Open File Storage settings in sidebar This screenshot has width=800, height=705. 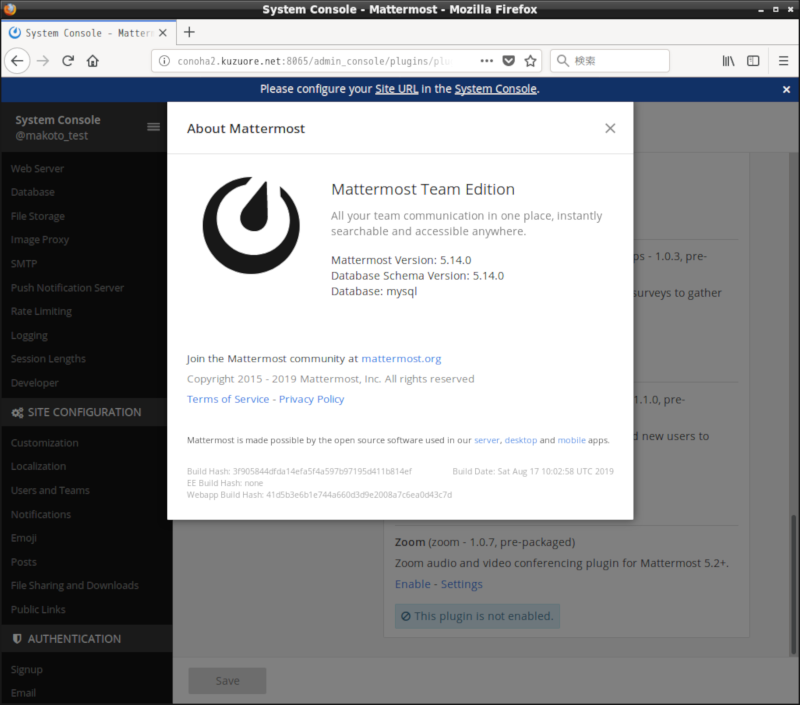(x=38, y=216)
